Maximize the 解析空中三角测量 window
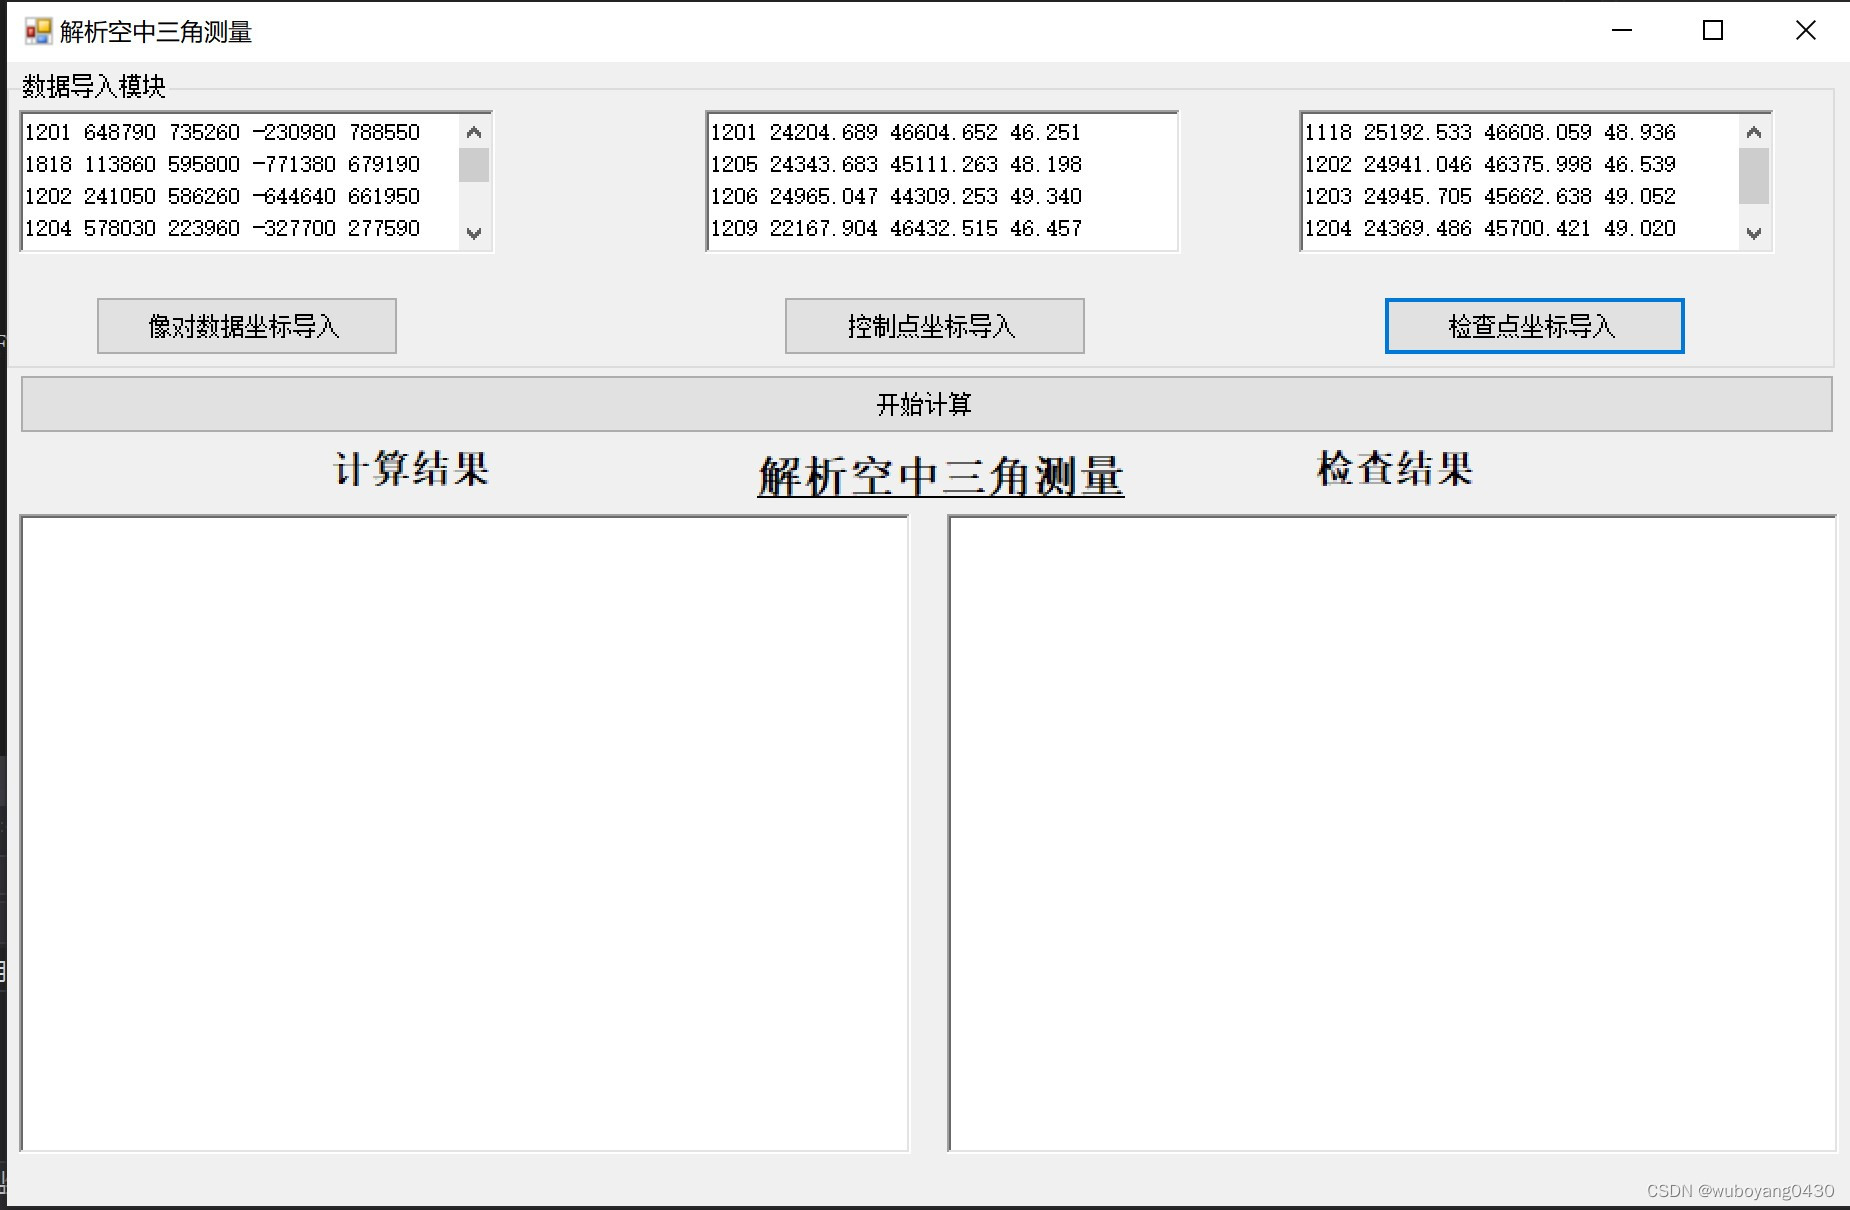 (1713, 31)
